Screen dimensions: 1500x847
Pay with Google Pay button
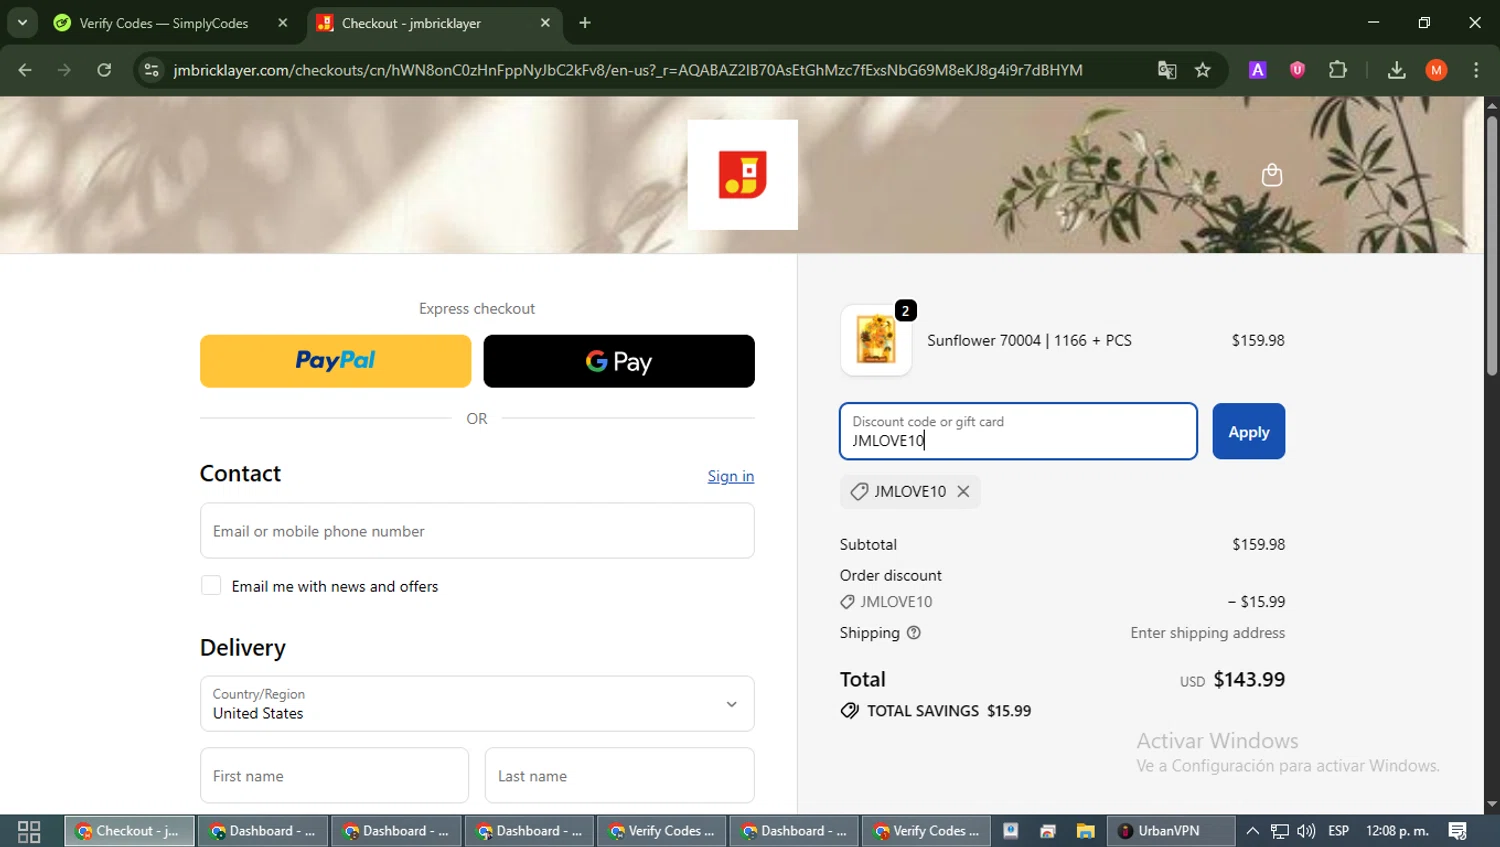click(x=619, y=361)
